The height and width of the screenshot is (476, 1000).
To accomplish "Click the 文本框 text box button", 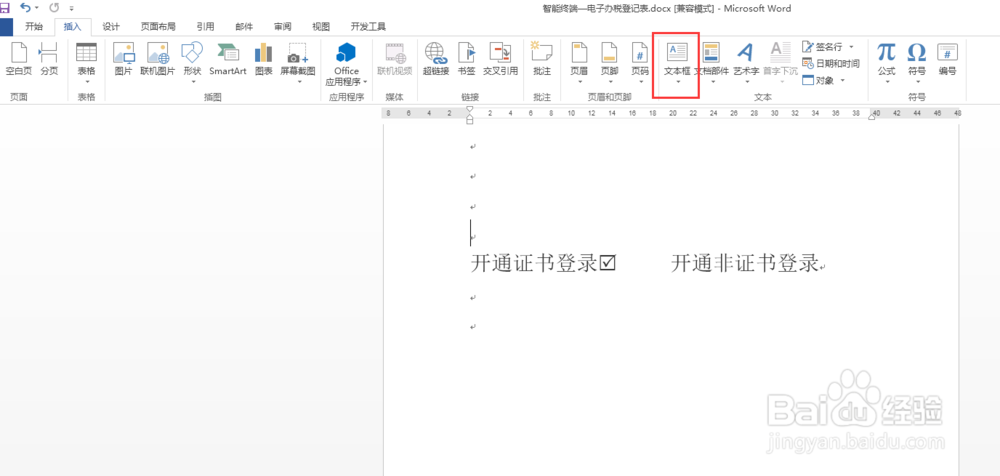I will coord(677,63).
